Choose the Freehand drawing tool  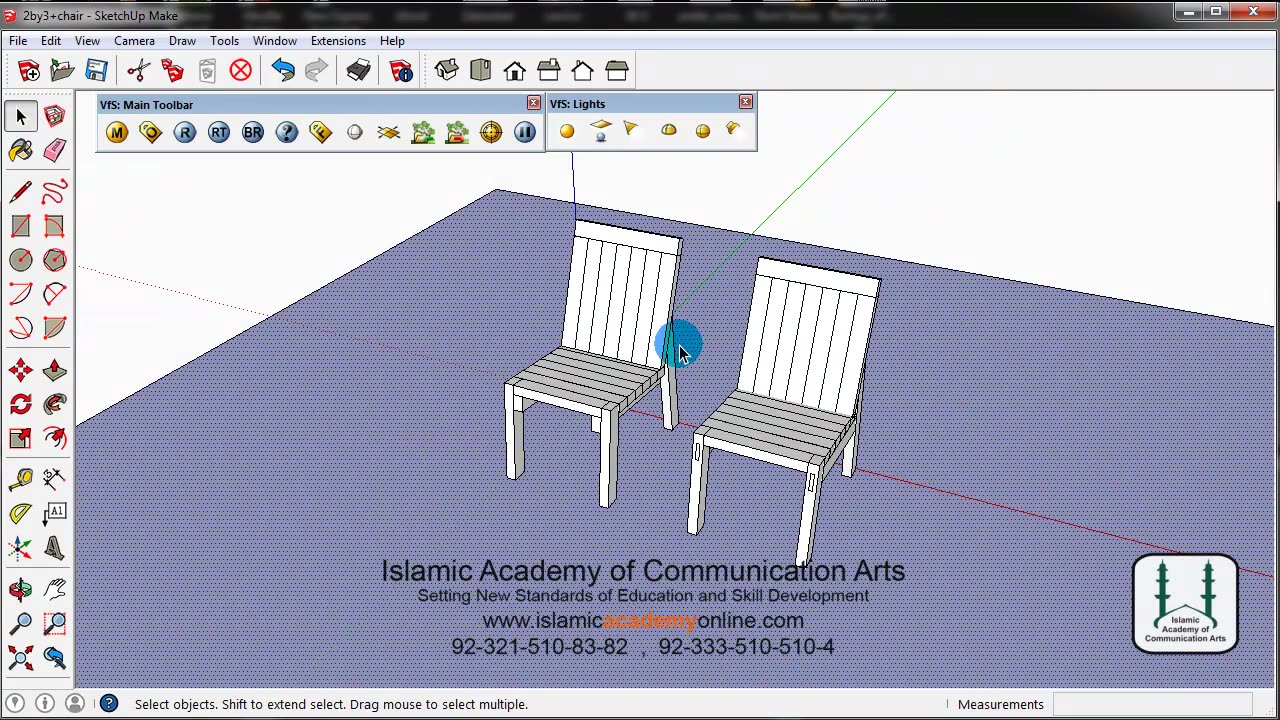(x=55, y=192)
